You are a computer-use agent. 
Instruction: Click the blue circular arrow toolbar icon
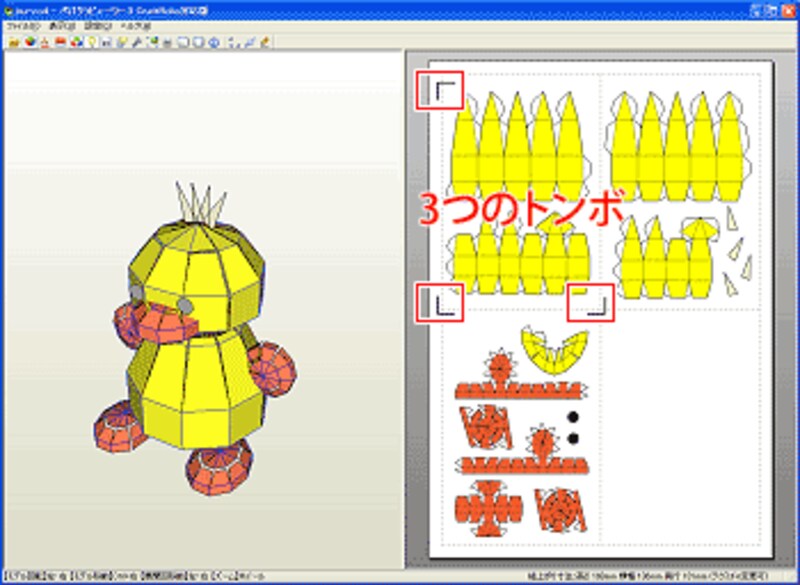(214, 42)
